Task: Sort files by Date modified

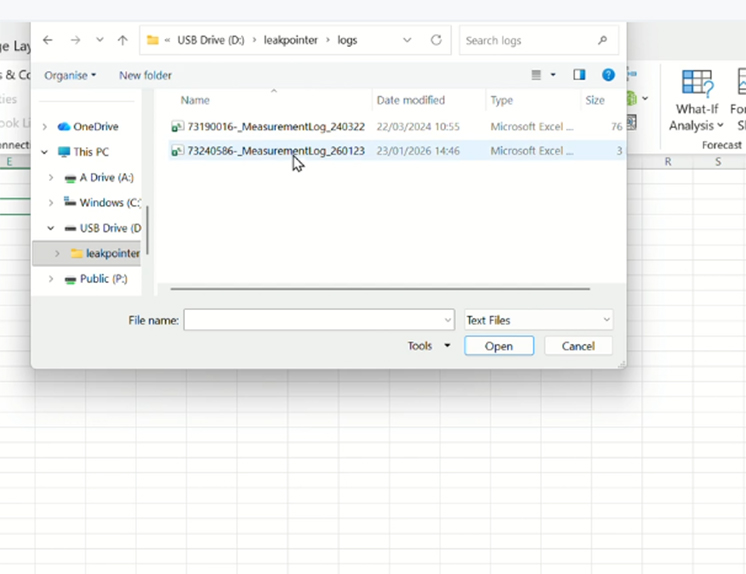Action: [411, 100]
